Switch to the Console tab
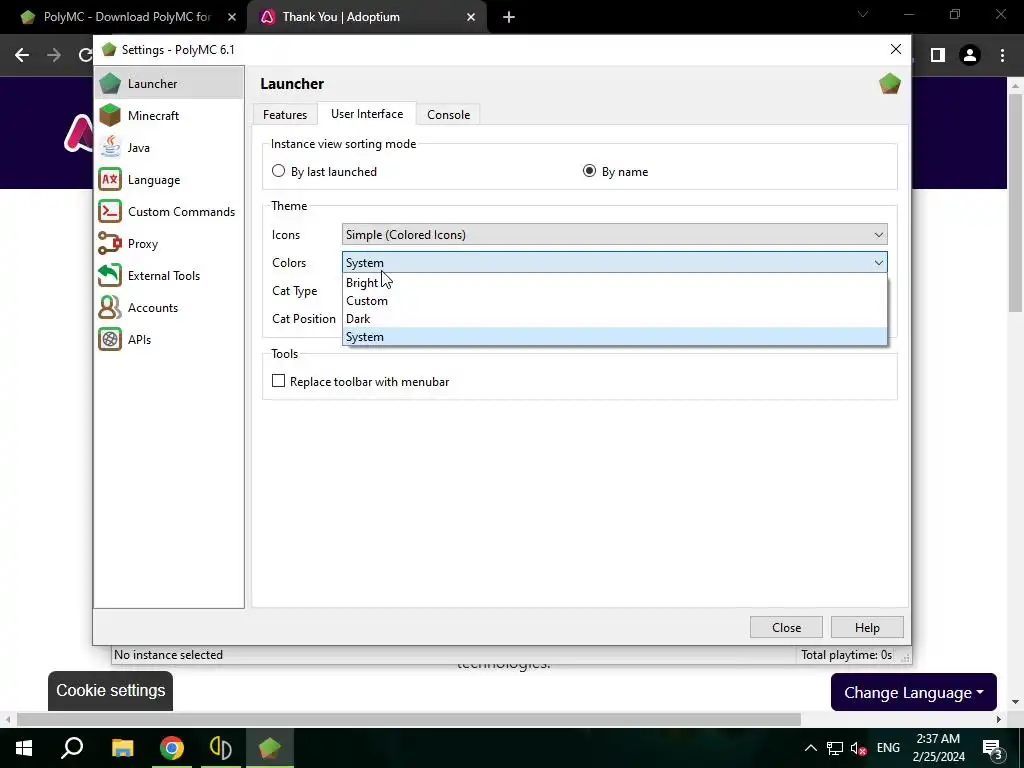 click(x=449, y=115)
